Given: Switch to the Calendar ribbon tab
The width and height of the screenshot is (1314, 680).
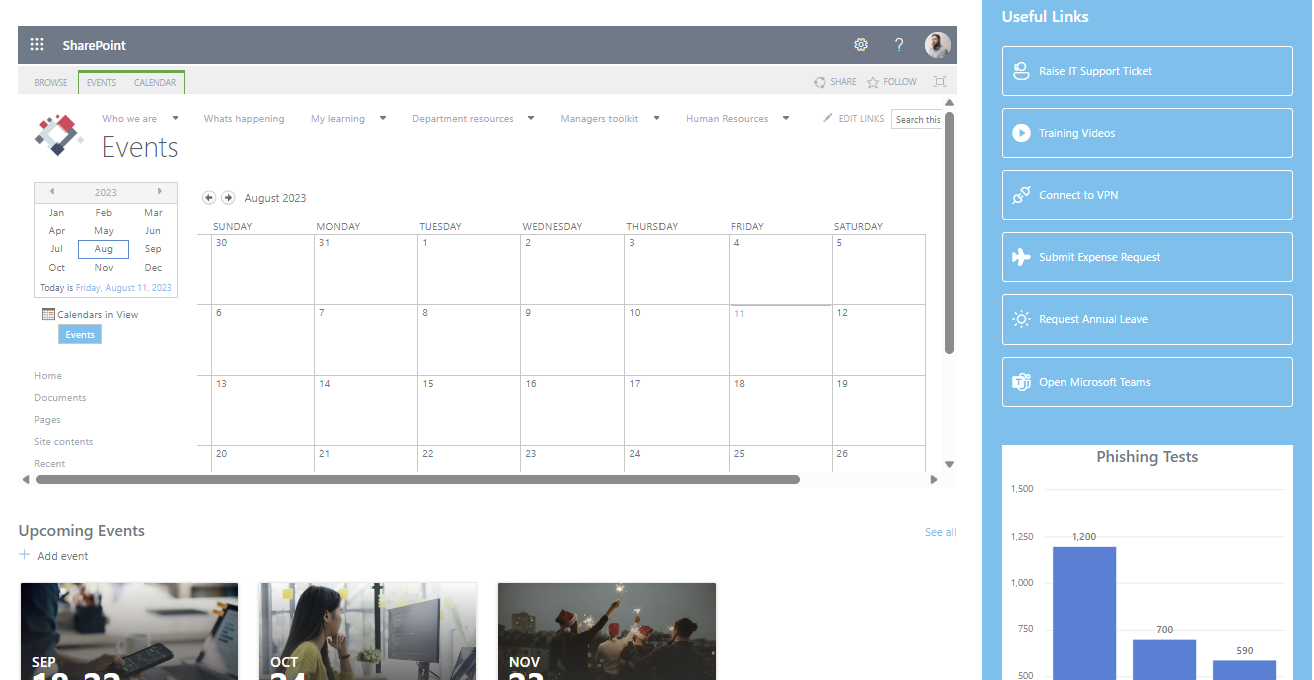Looking at the screenshot, I should click(155, 83).
